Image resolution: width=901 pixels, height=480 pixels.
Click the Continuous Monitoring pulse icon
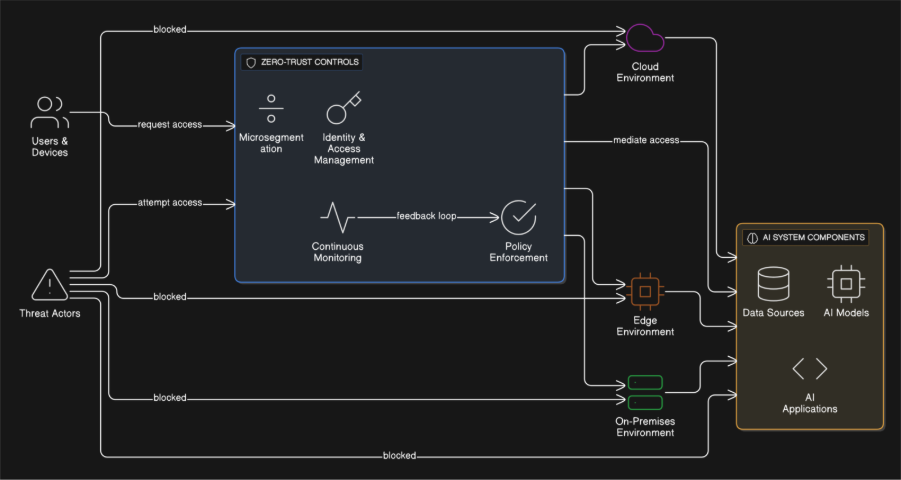click(x=338, y=218)
